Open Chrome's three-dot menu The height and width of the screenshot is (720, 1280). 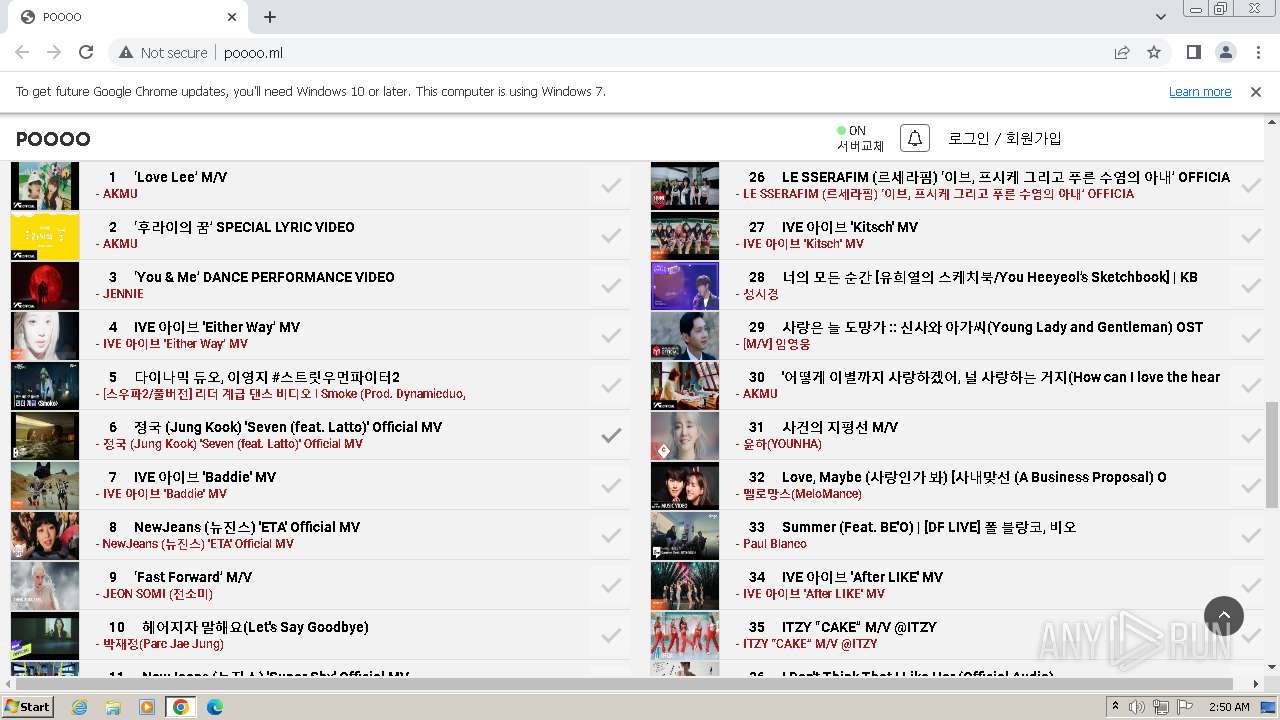coord(1257,52)
